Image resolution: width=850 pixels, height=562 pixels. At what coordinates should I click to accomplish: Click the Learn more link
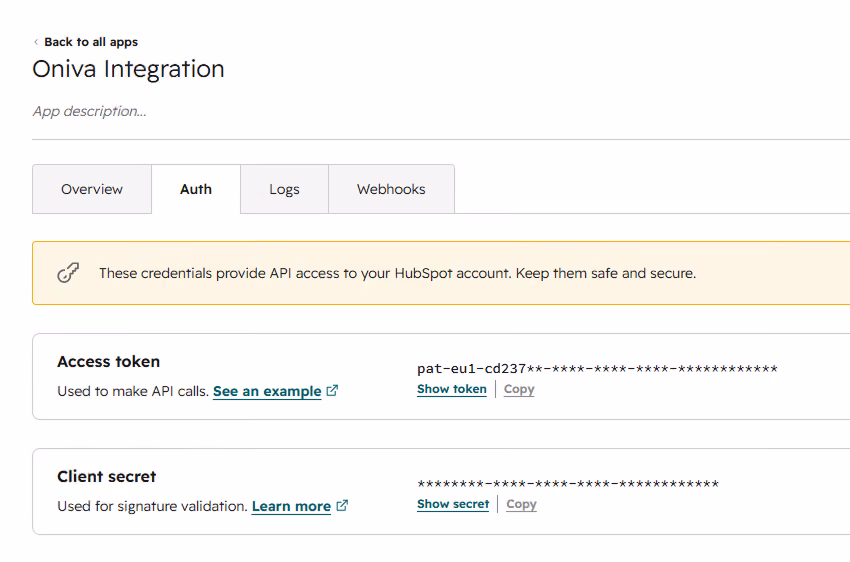[x=291, y=506]
